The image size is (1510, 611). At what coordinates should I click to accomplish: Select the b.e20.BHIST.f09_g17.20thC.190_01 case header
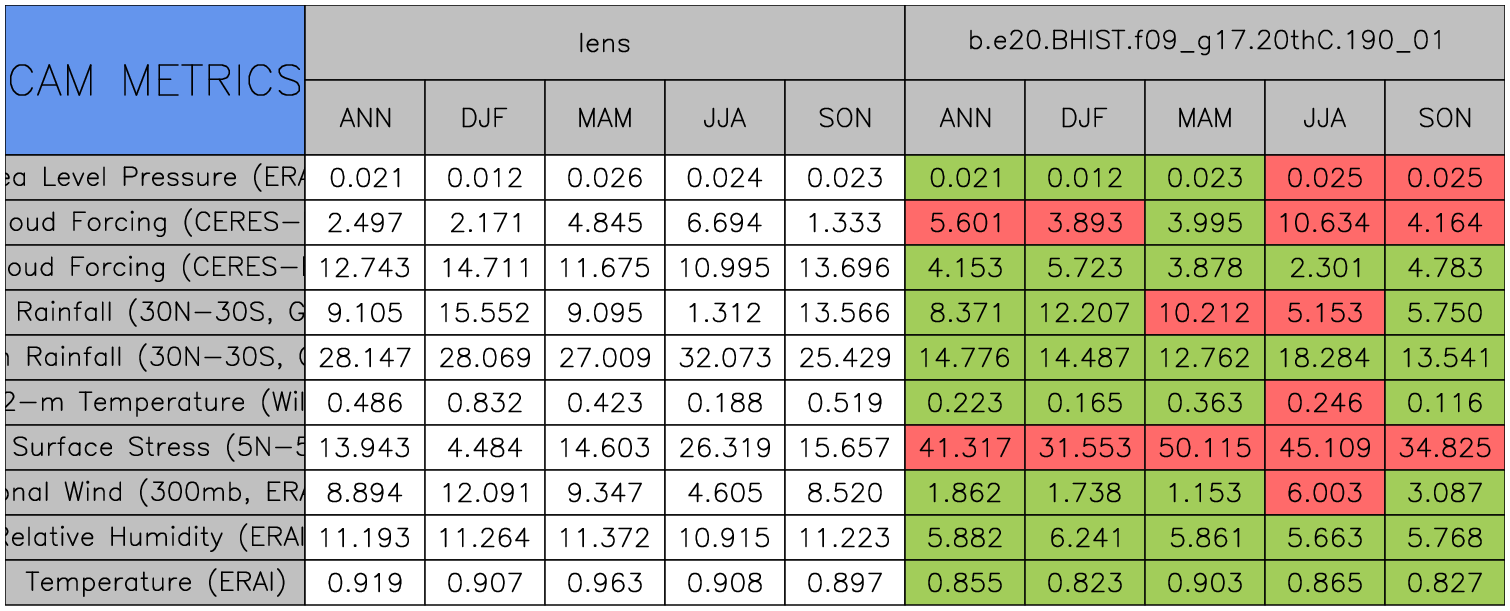click(x=1205, y=42)
